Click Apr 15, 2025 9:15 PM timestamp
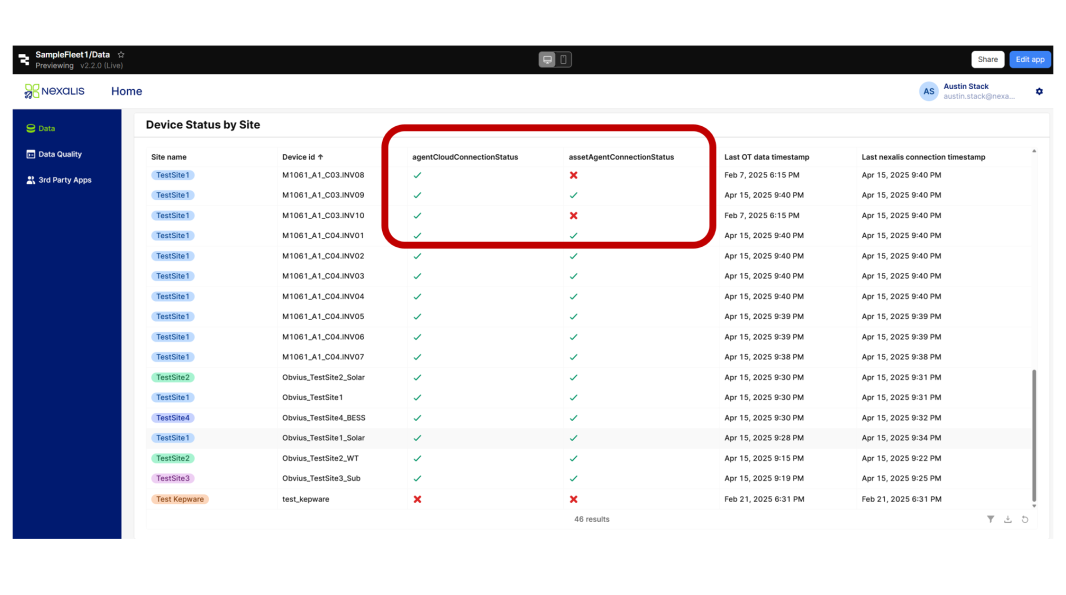Viewport: 1066px width, 595px height. pos(764,458)
